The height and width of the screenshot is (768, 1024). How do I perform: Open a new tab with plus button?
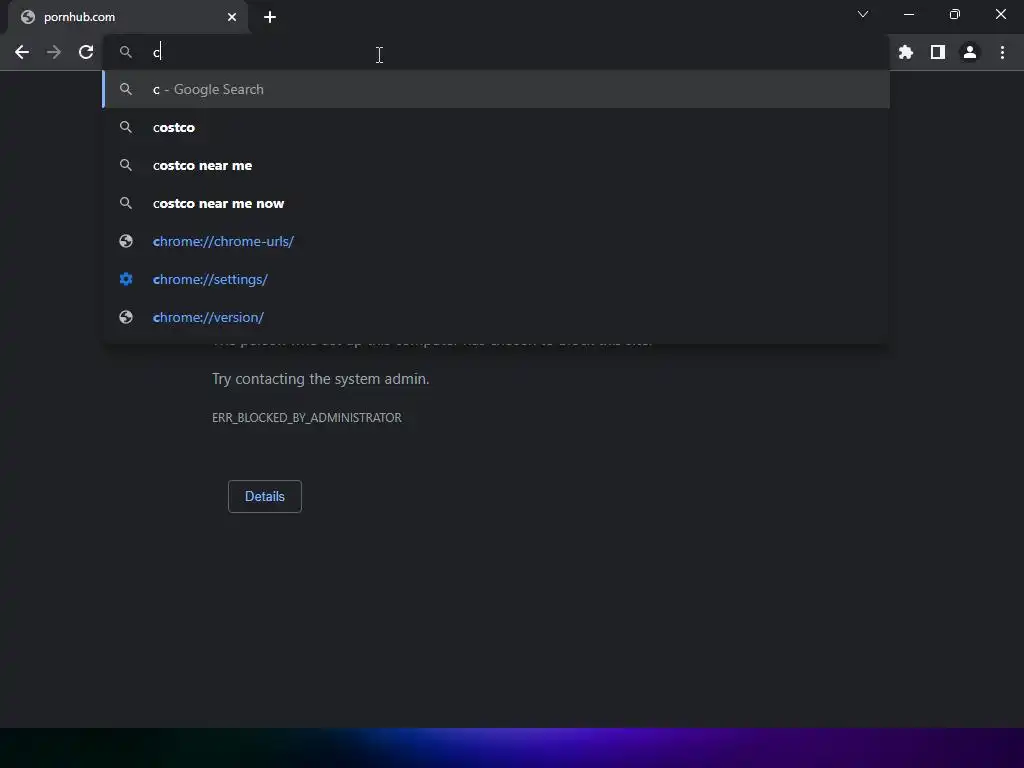click(270, 17)
